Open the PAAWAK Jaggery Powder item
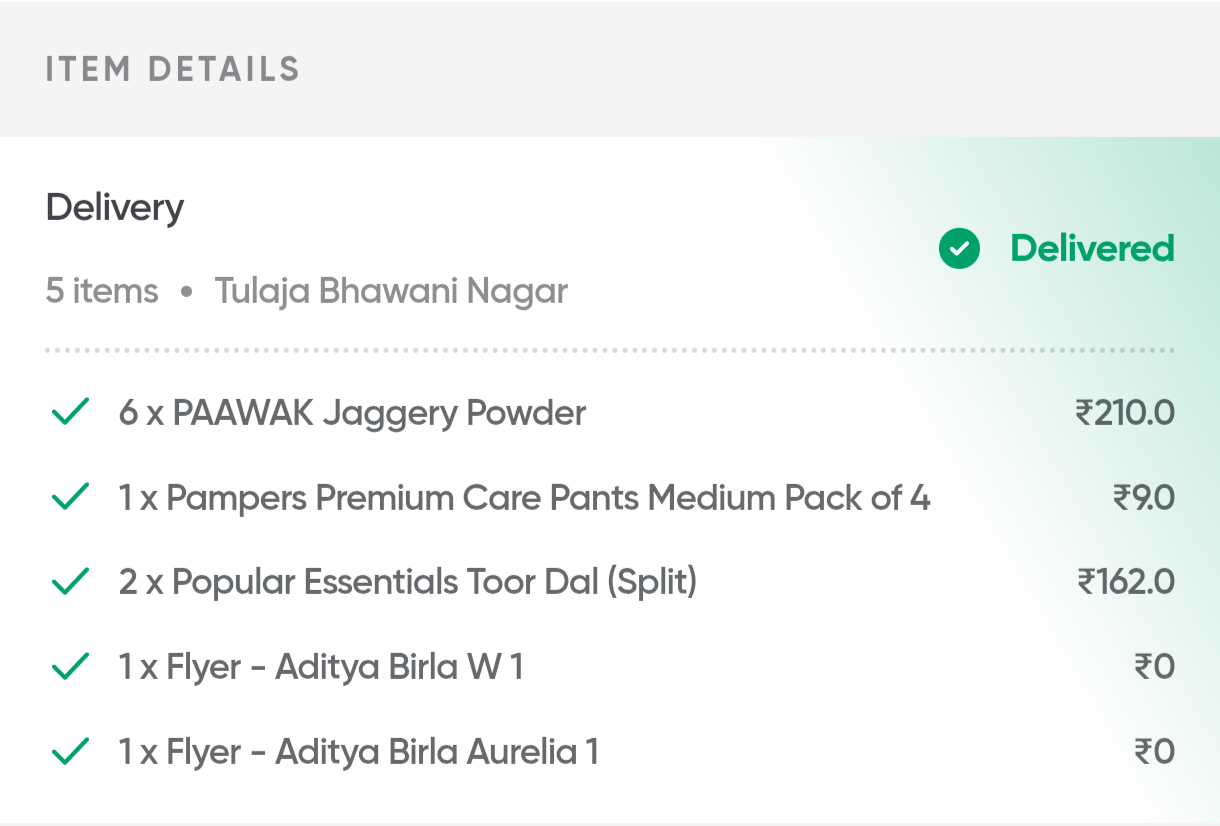Screen dimensions: 1220x826 pos(352,412)
